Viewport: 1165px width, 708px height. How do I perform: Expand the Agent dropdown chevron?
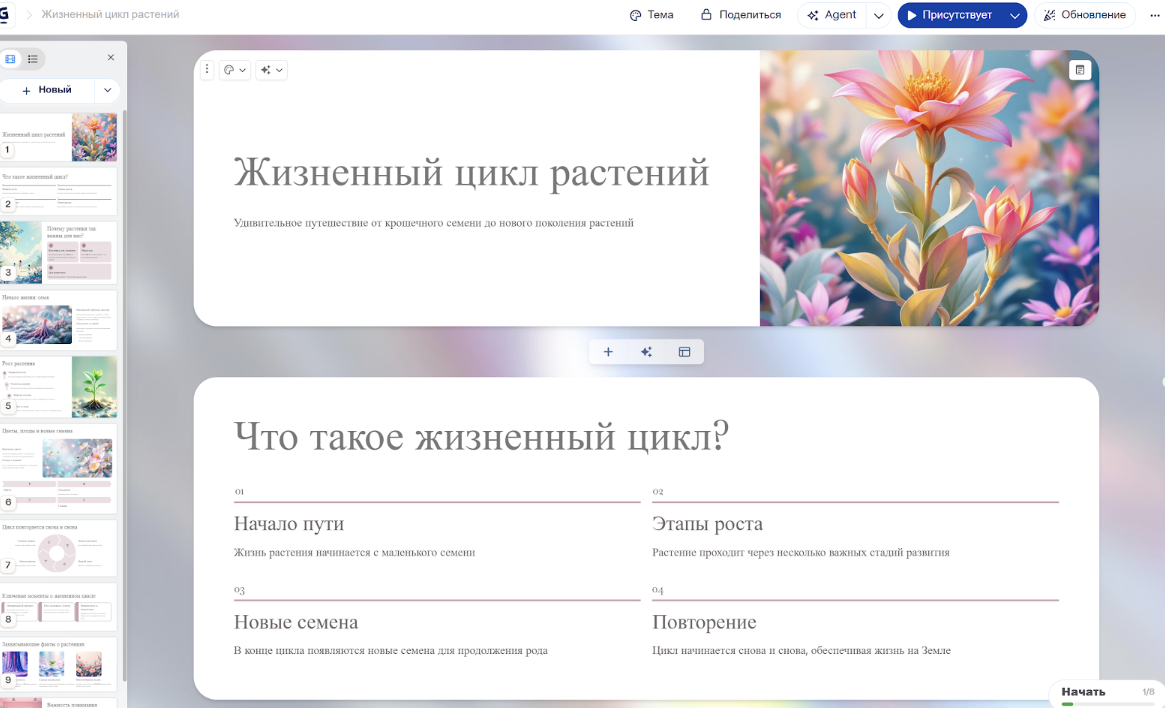point(879,16)
